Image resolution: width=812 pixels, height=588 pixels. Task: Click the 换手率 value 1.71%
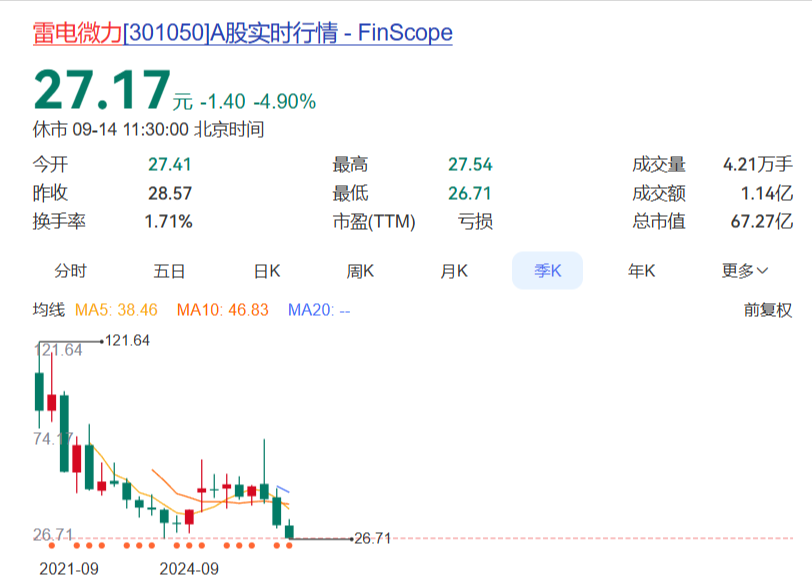(168, 221)
